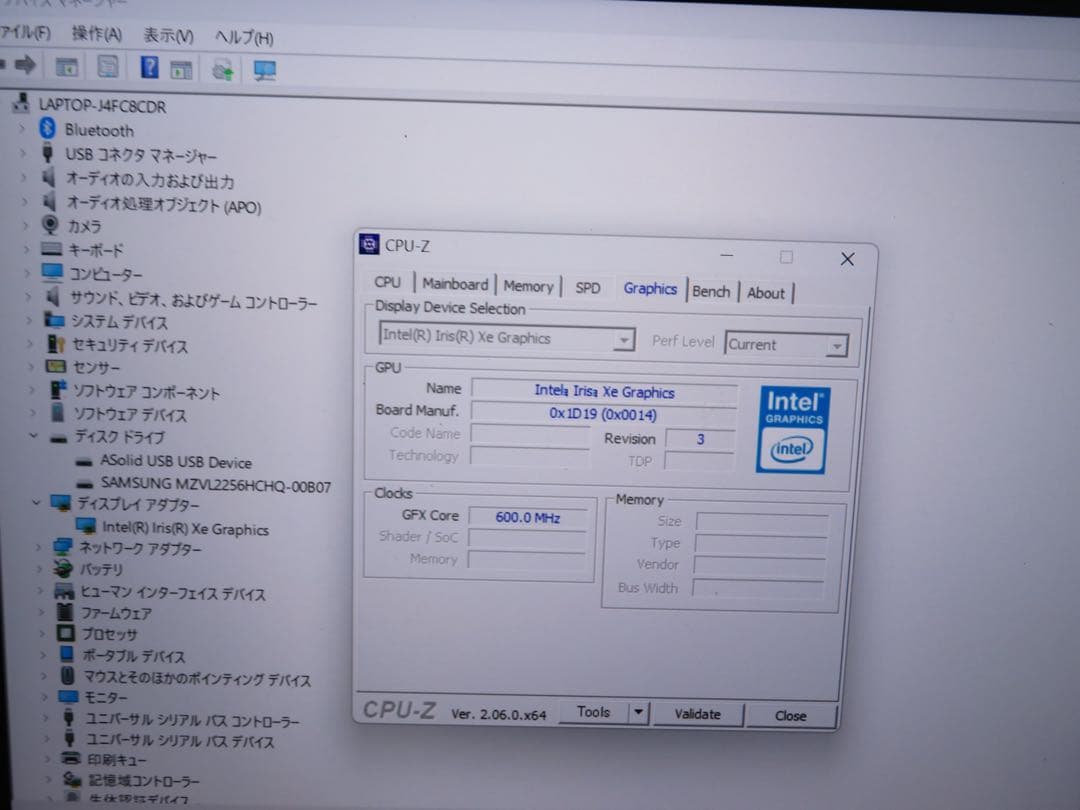This screenshot has height=810, width=1080.
Task: Click the Close button in CPU-Z
Action: tap(791, 716)
